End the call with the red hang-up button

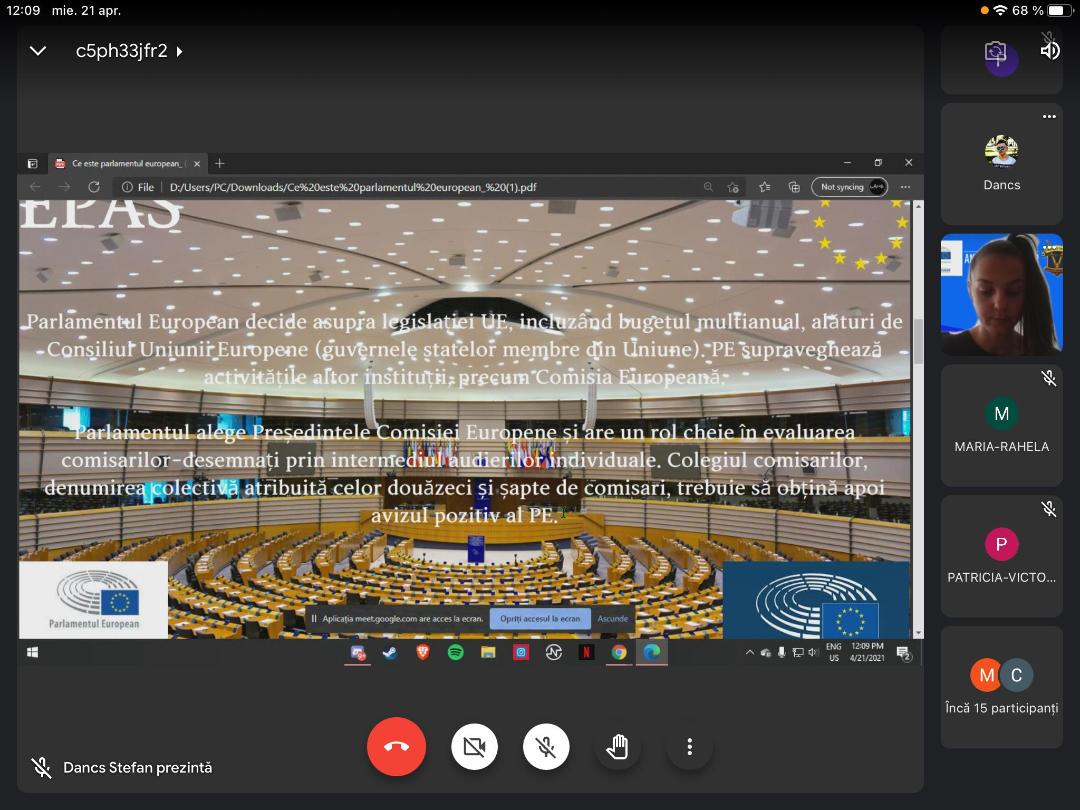coord(396,746)
